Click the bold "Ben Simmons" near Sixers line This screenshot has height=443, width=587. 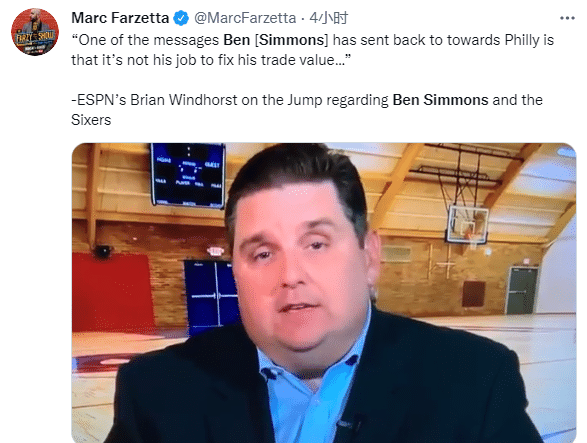(x=440, y=100)
